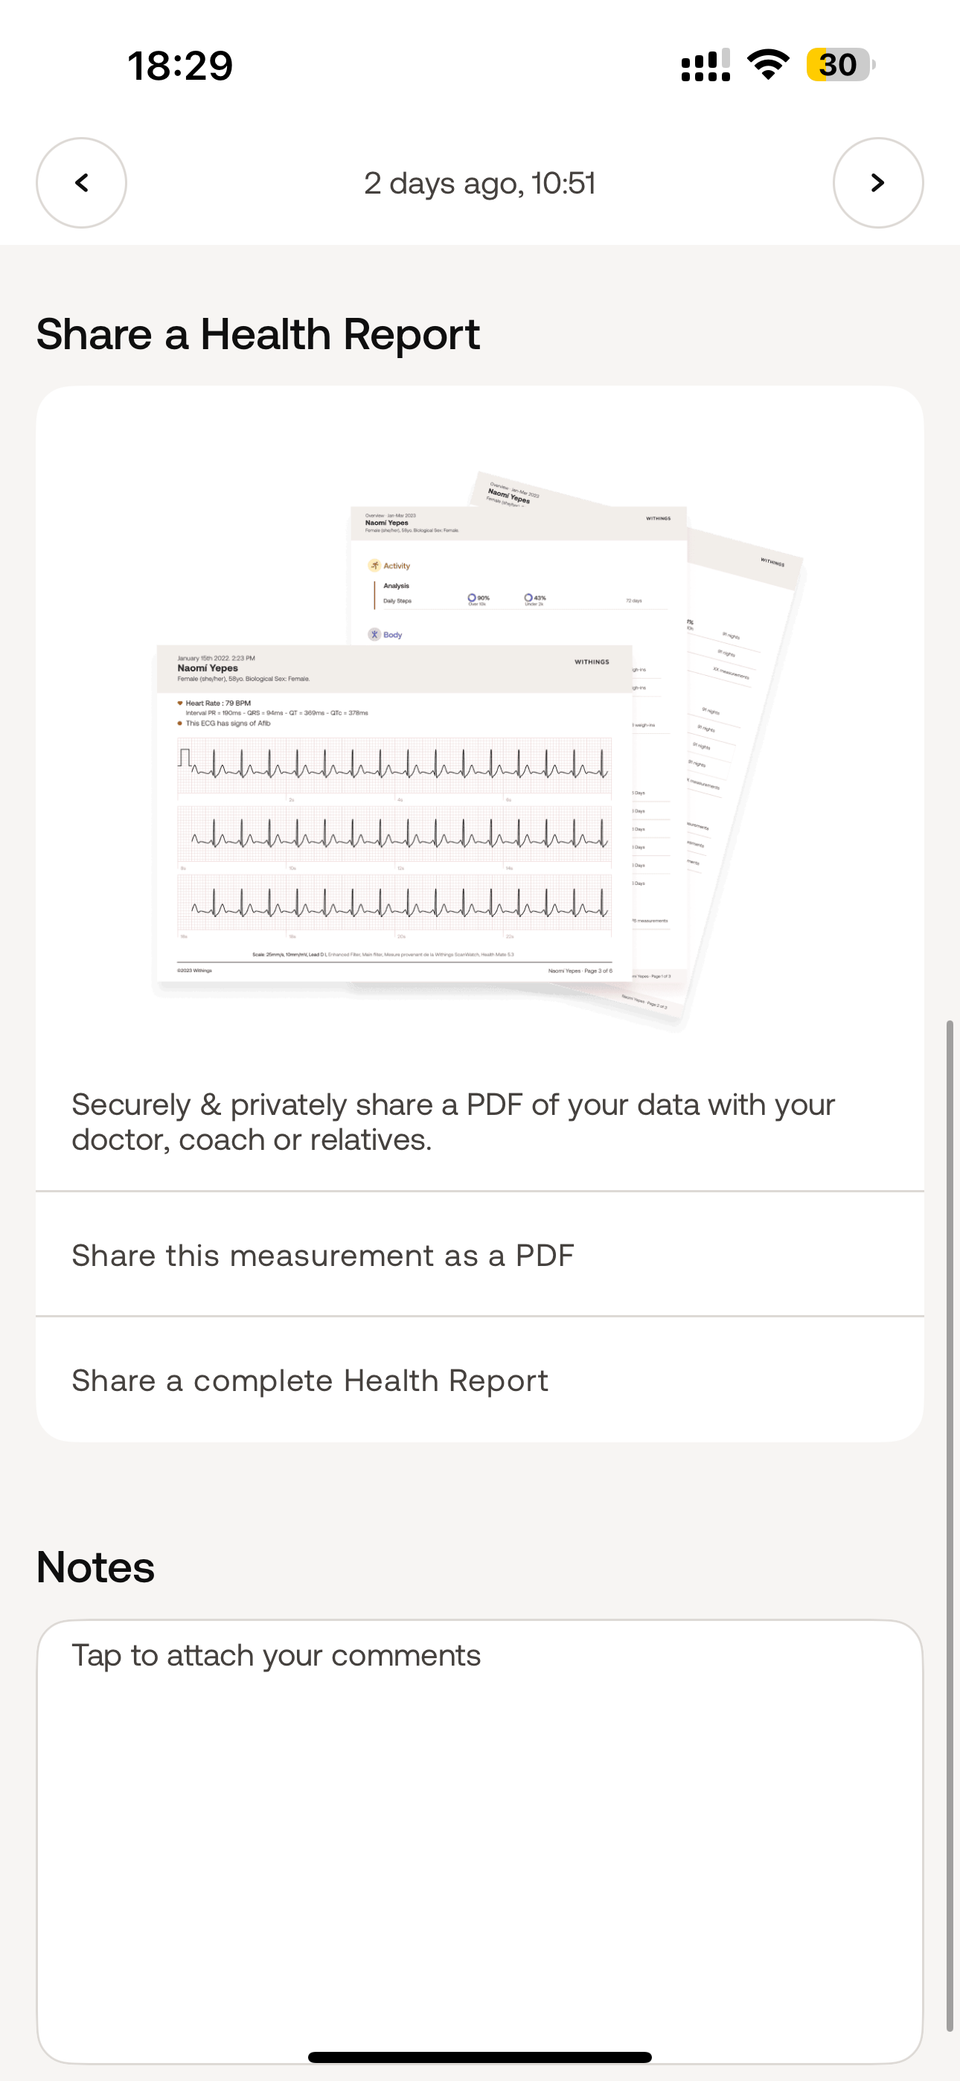The height and width of the screenshot is (2081, 960).
Task: Tap the status bar clock showing 18:29
Action: [180, 66]
